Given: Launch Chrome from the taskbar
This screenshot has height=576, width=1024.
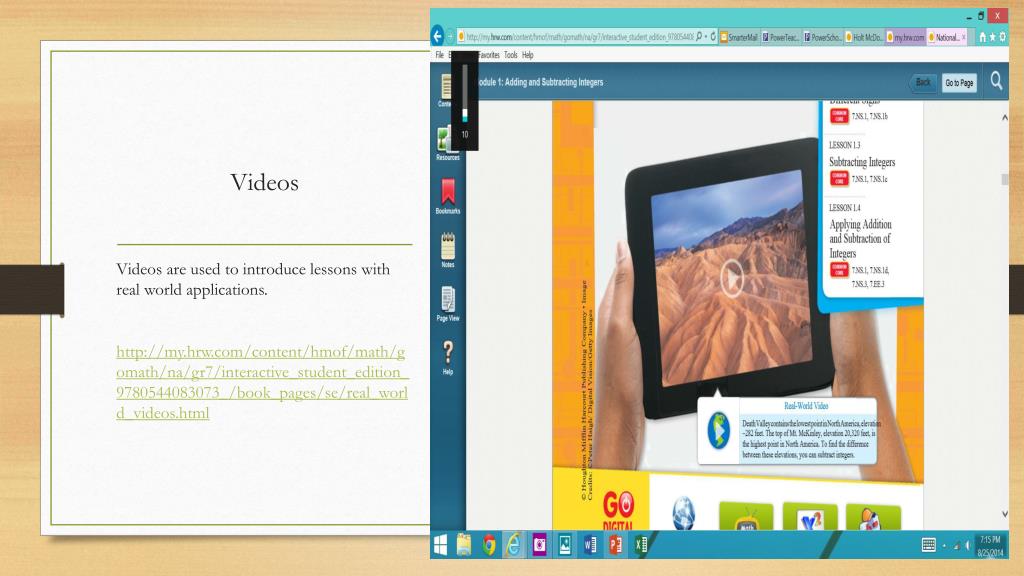Looking at the screenshot, I should click(488, 545).
